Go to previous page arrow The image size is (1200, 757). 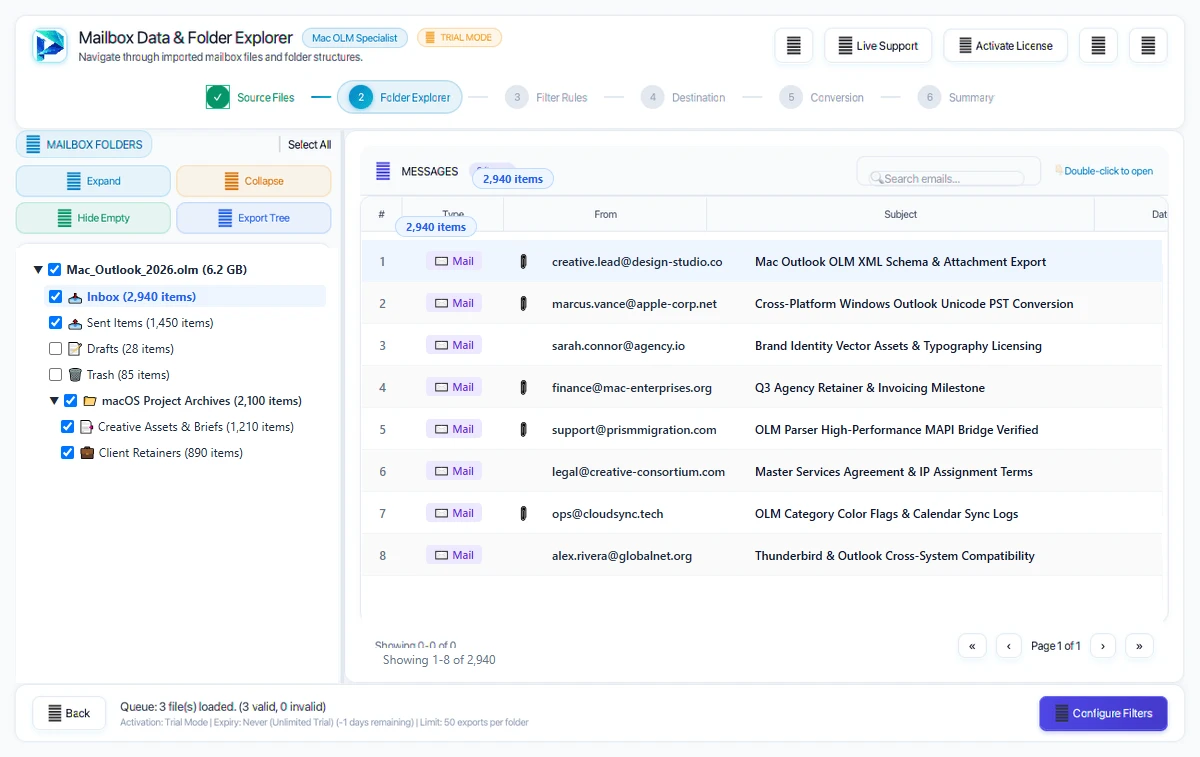point(1009,646)
